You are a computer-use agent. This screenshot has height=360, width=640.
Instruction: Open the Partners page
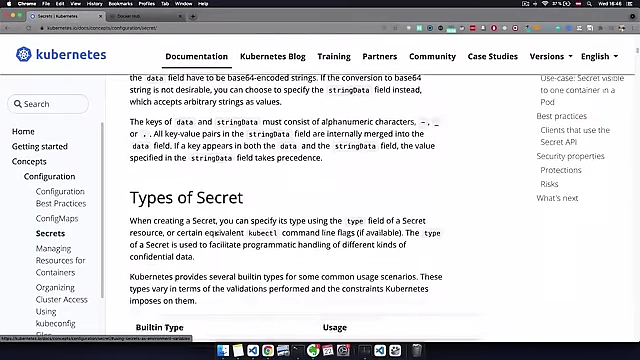[380, 56]
